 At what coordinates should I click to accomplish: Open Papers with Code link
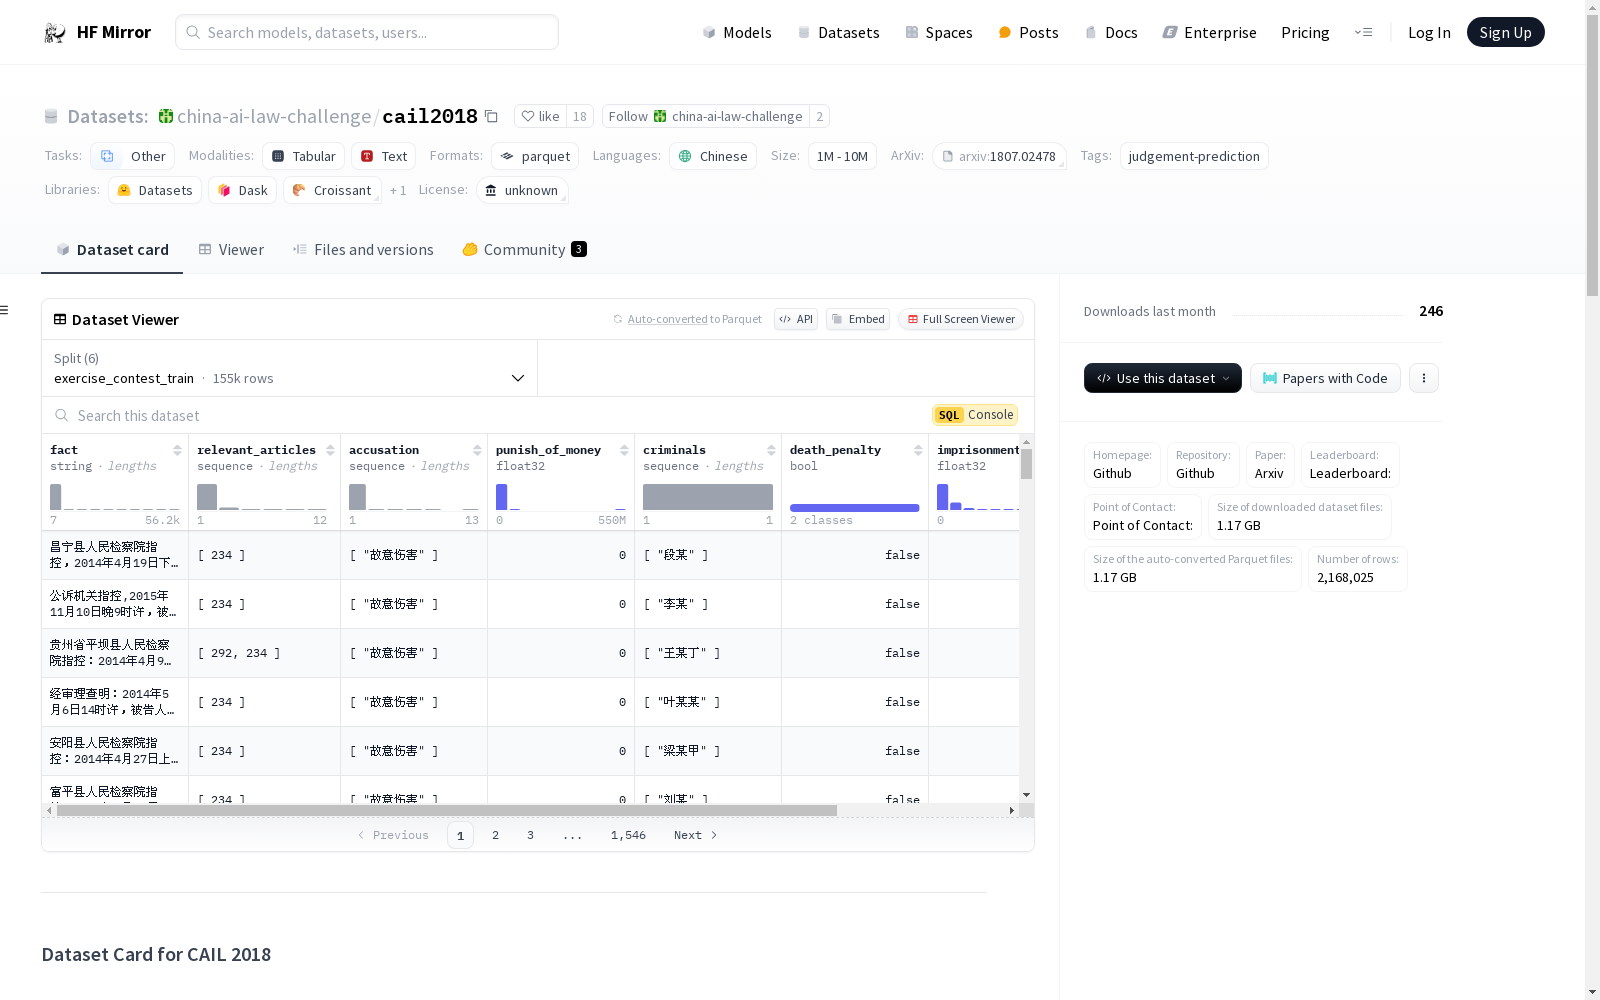tap(1325, 378)
